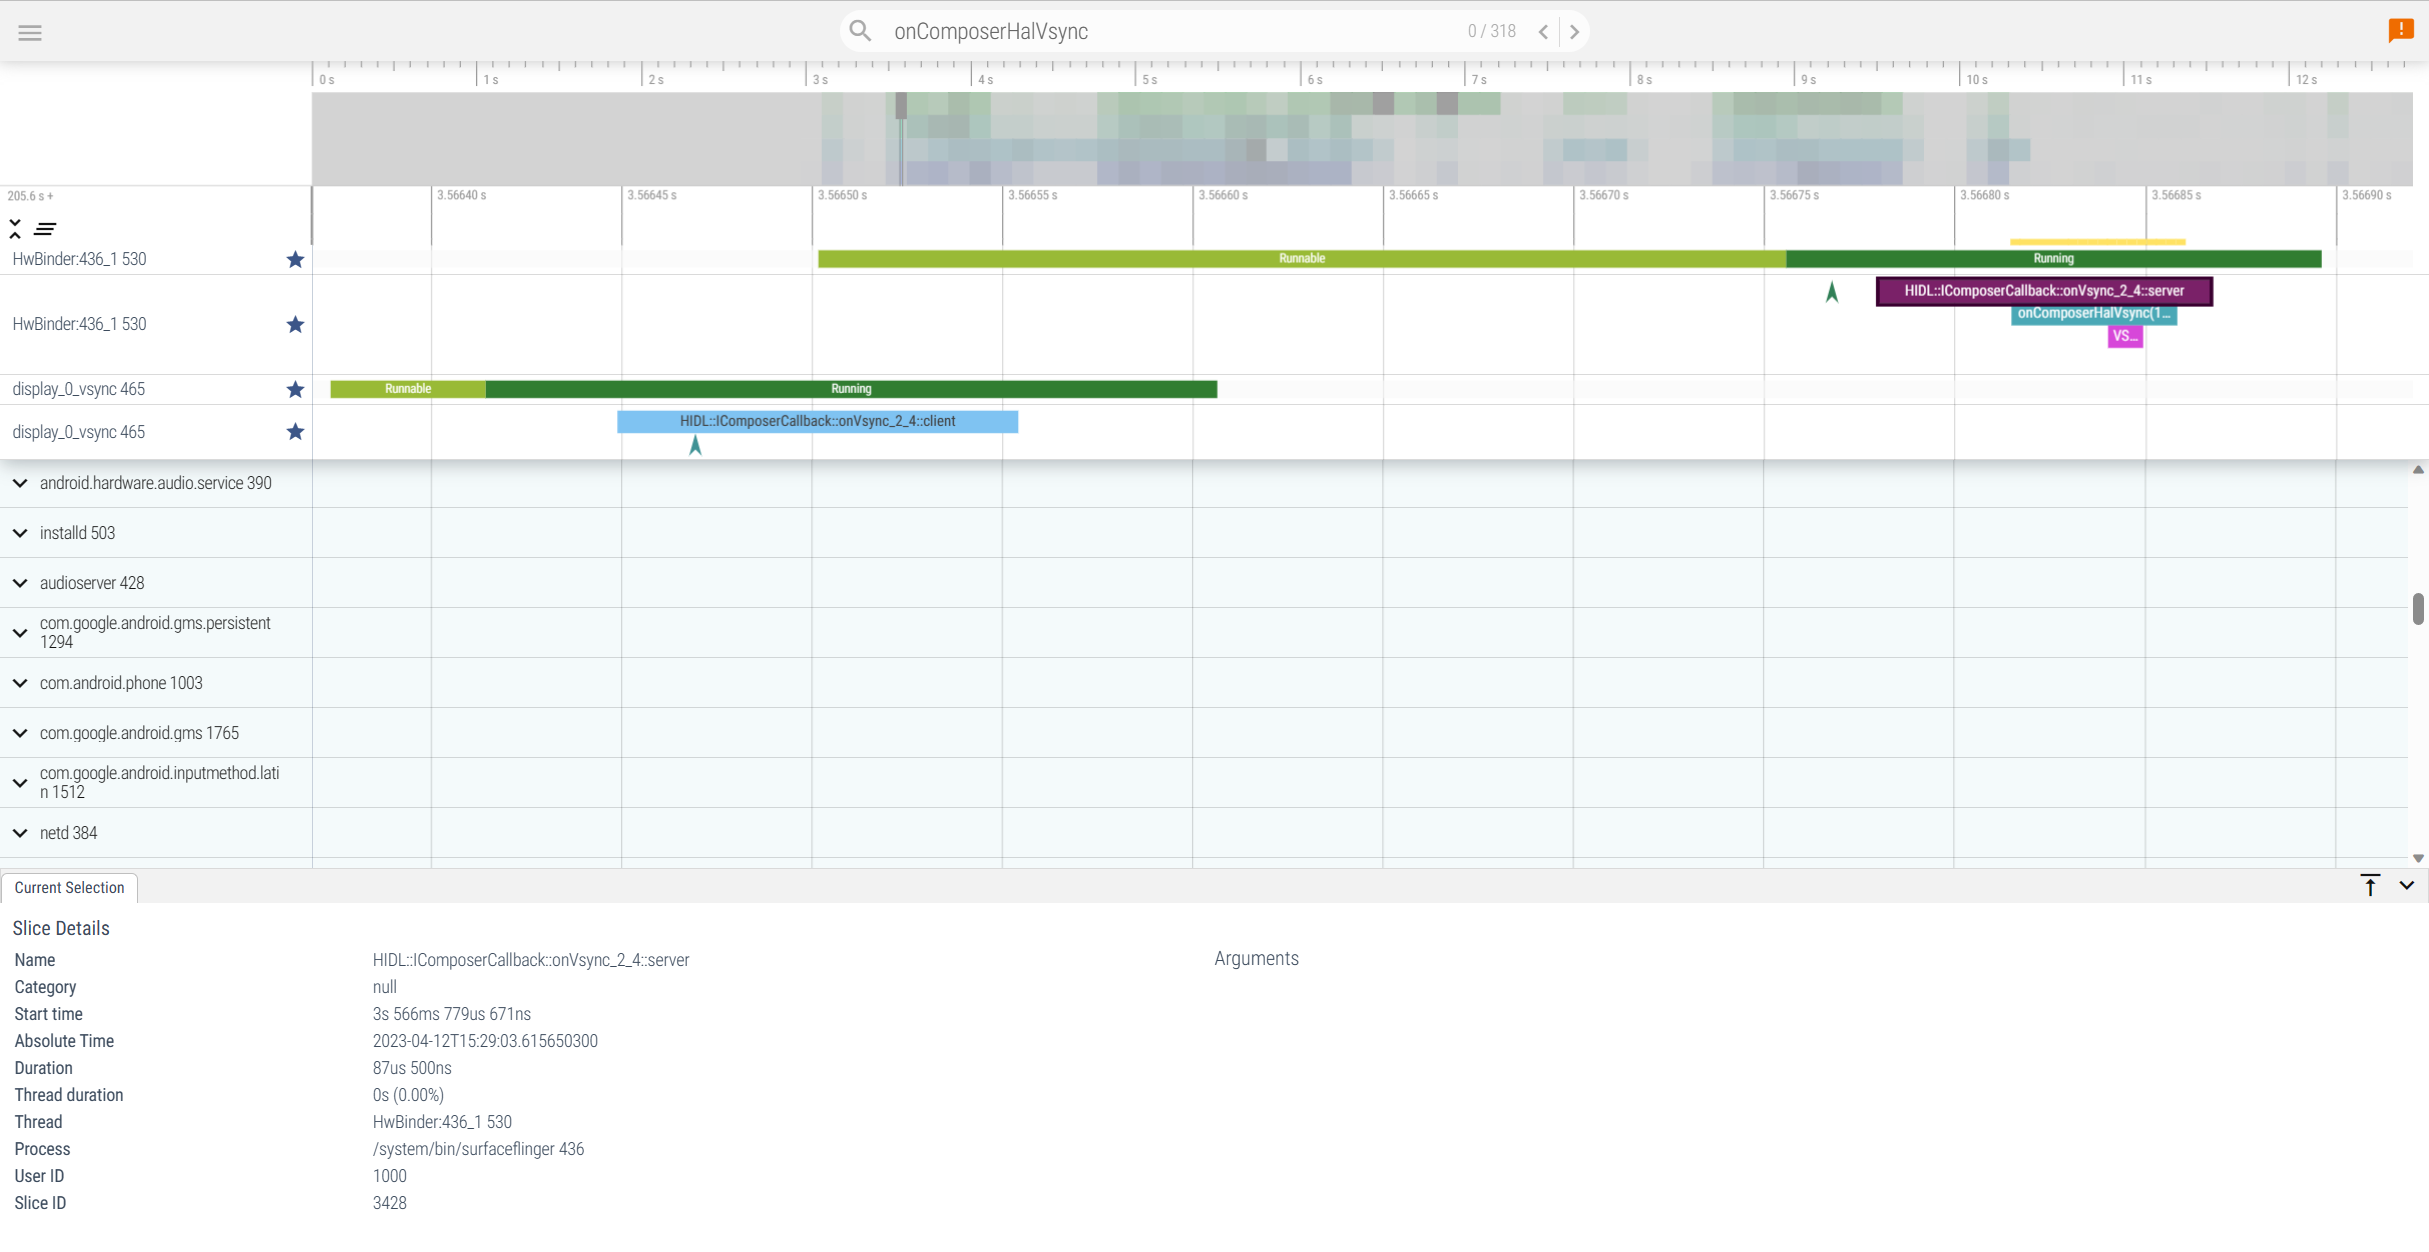
Task: Collapse the details panel chevron
Action: pyautogui.click(x=2407, y=885)
